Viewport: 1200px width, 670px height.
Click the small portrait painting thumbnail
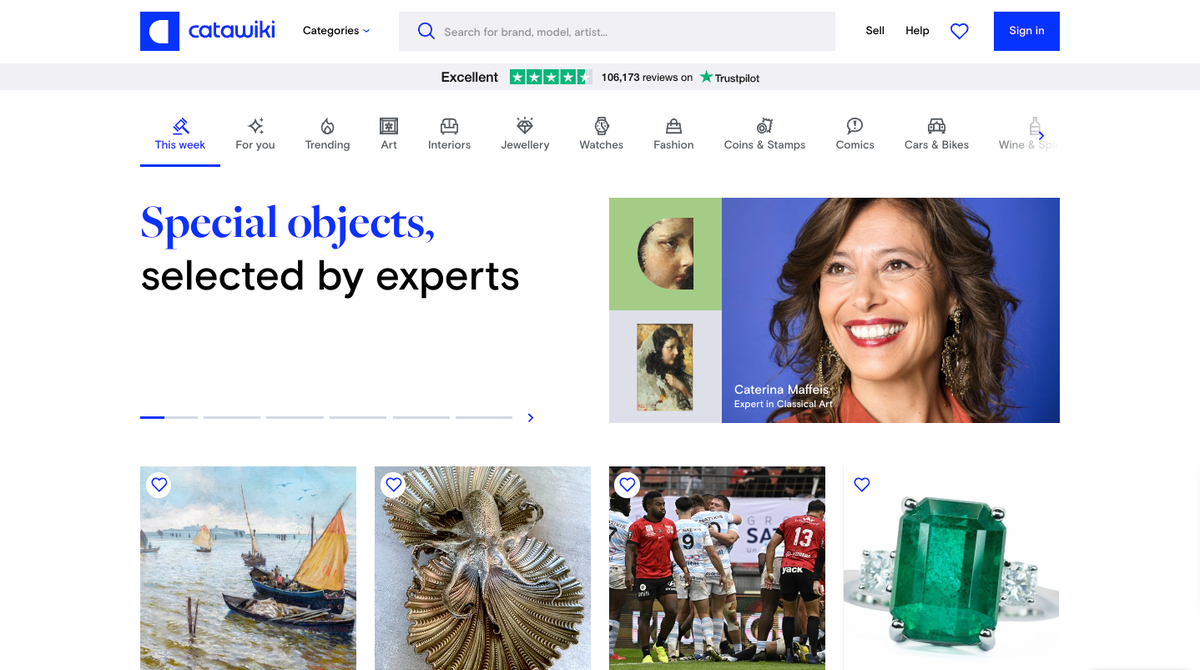point(665,366)
